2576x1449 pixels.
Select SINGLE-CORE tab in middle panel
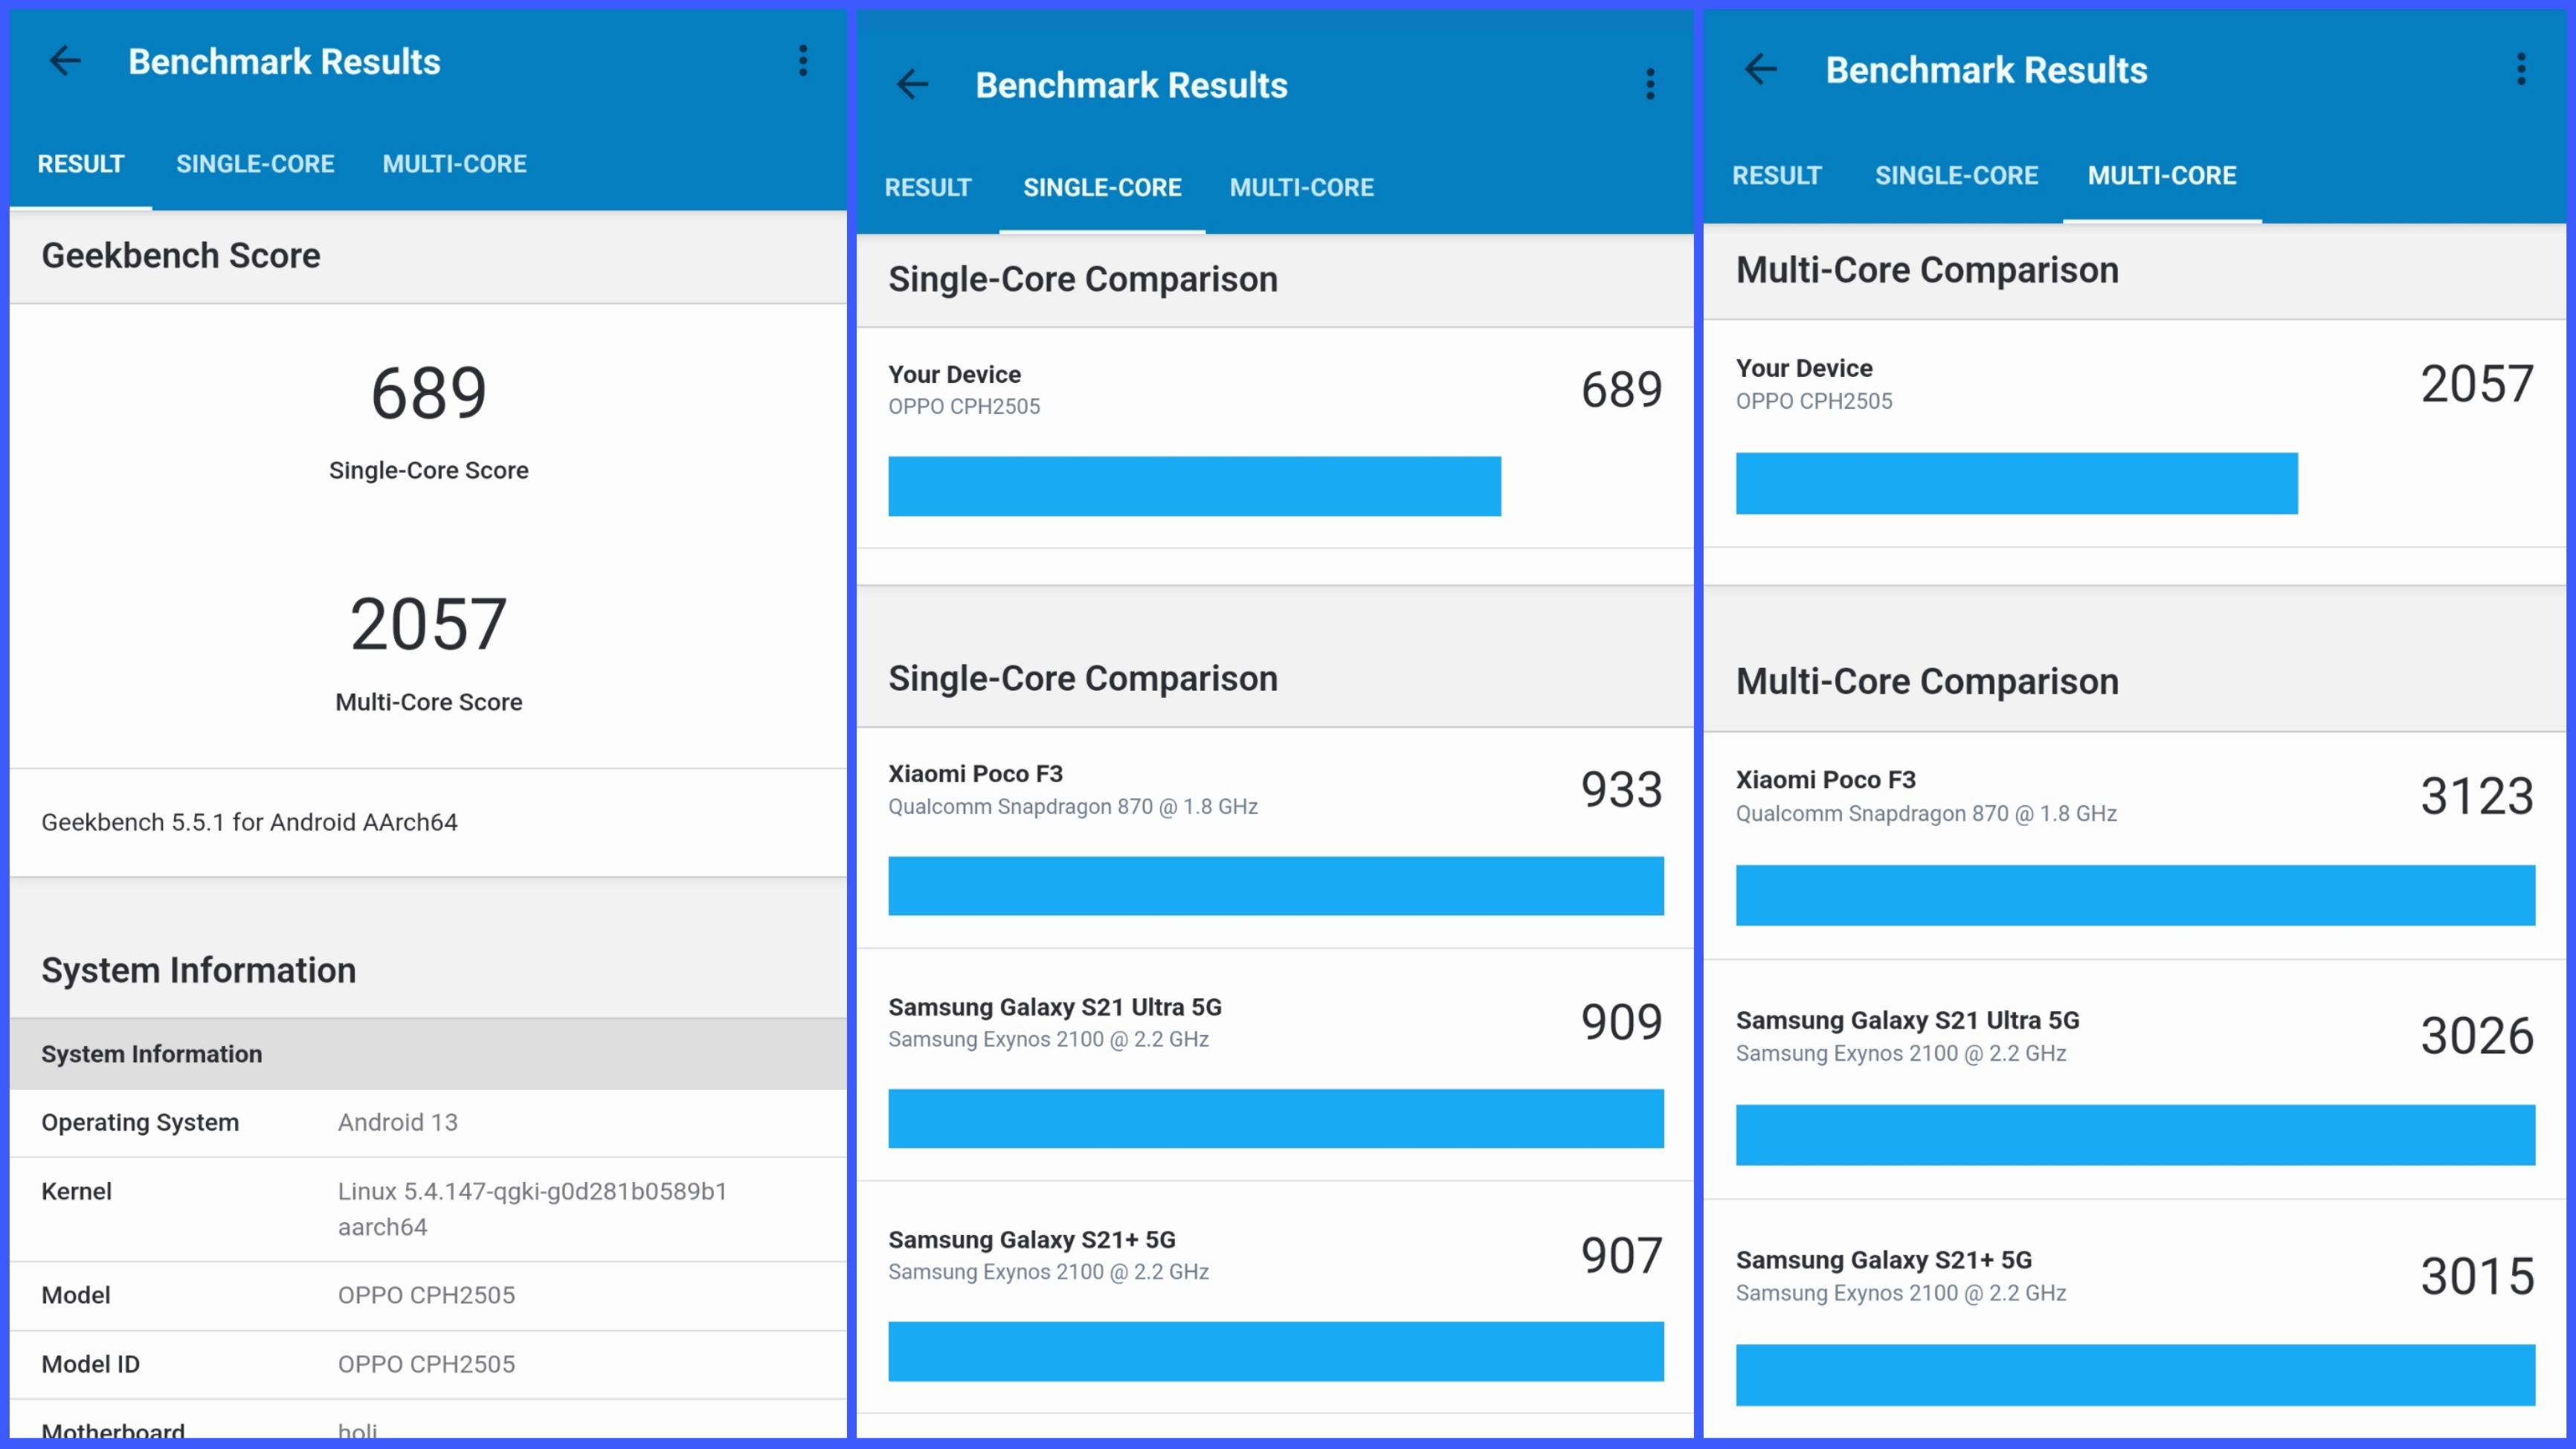(1102, 188)
